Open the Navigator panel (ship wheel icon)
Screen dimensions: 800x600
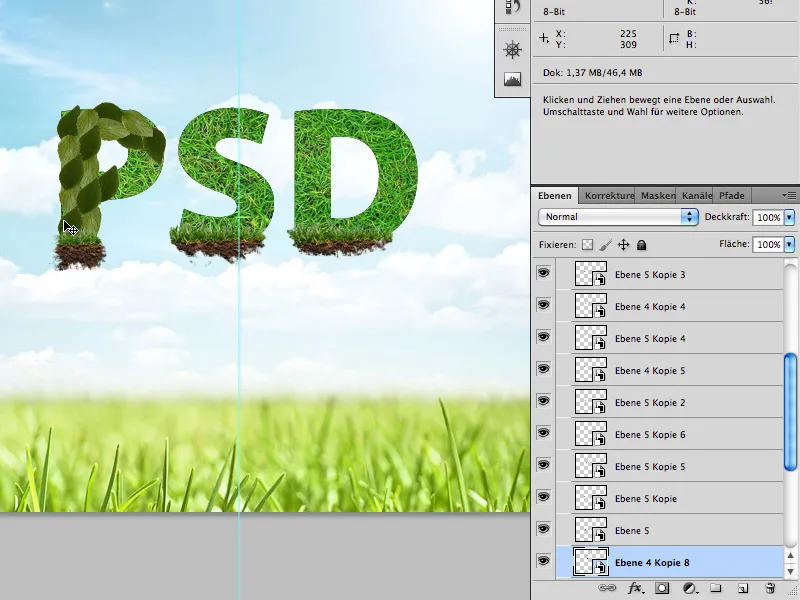click(512, 49)
